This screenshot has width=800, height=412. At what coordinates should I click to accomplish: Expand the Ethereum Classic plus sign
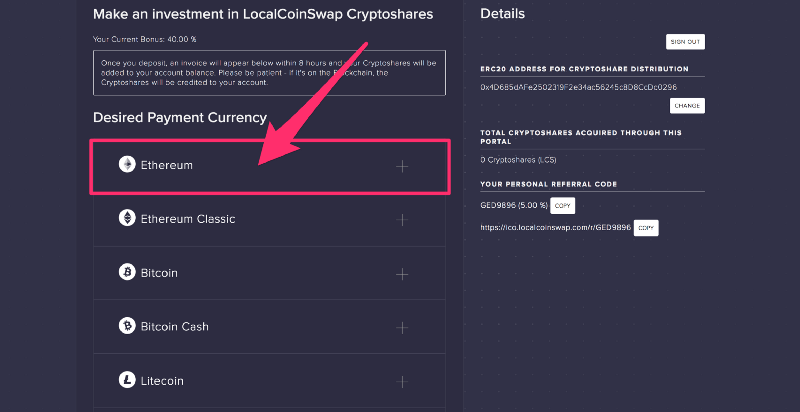(402, 219)
